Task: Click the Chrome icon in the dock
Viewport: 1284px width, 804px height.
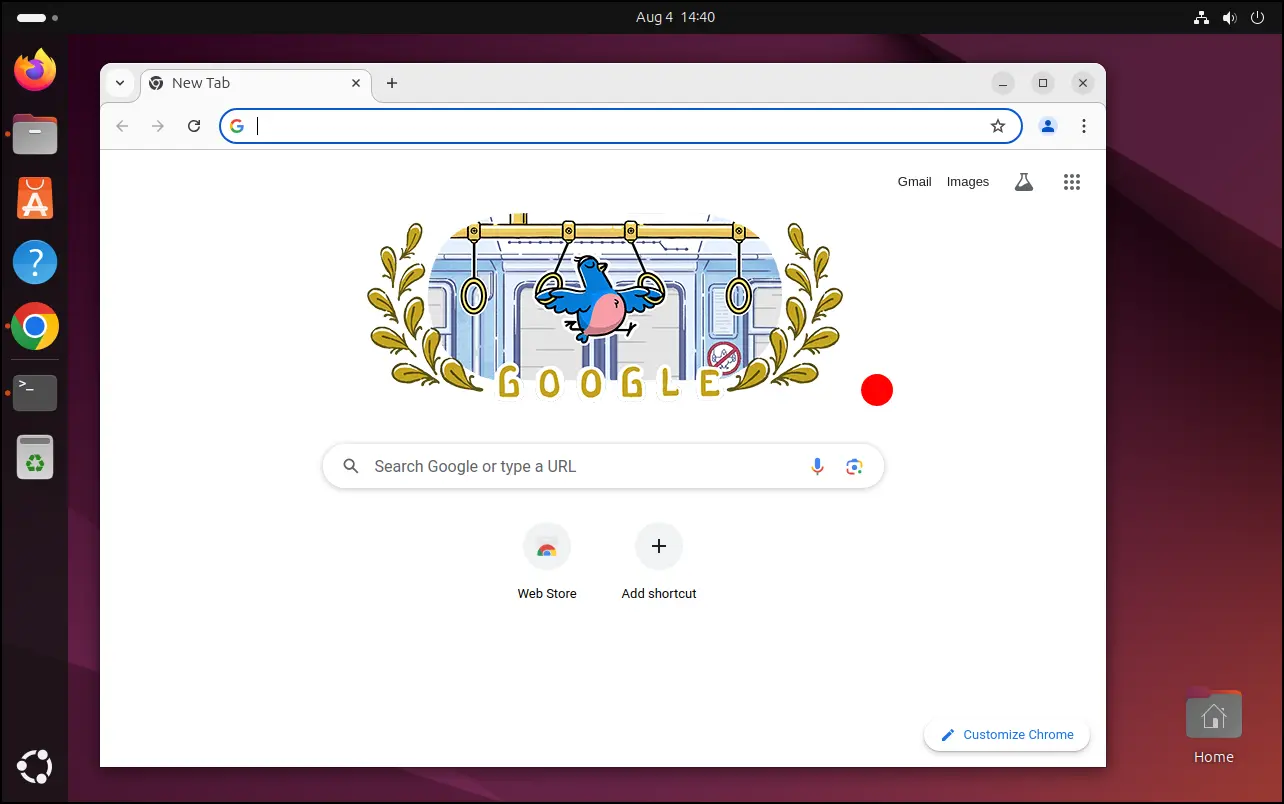Action: pos(35,326)
